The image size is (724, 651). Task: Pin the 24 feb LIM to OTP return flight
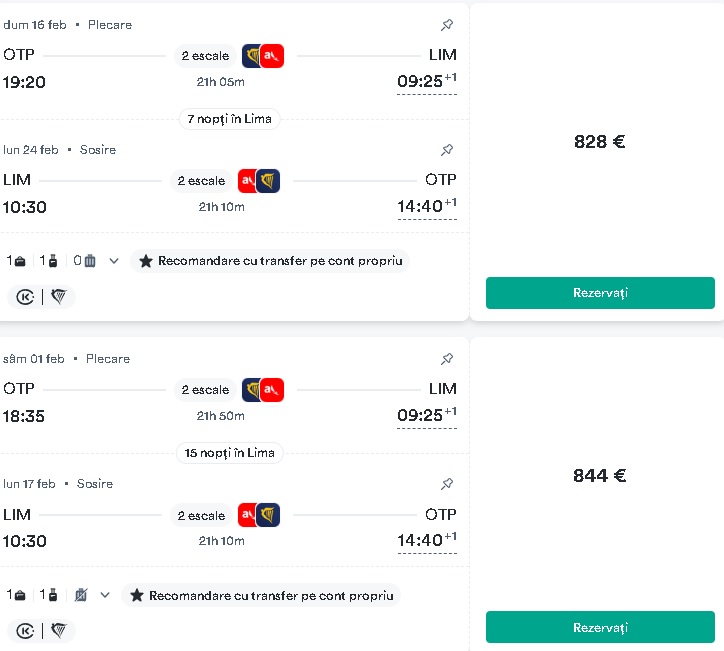[446, 150]
